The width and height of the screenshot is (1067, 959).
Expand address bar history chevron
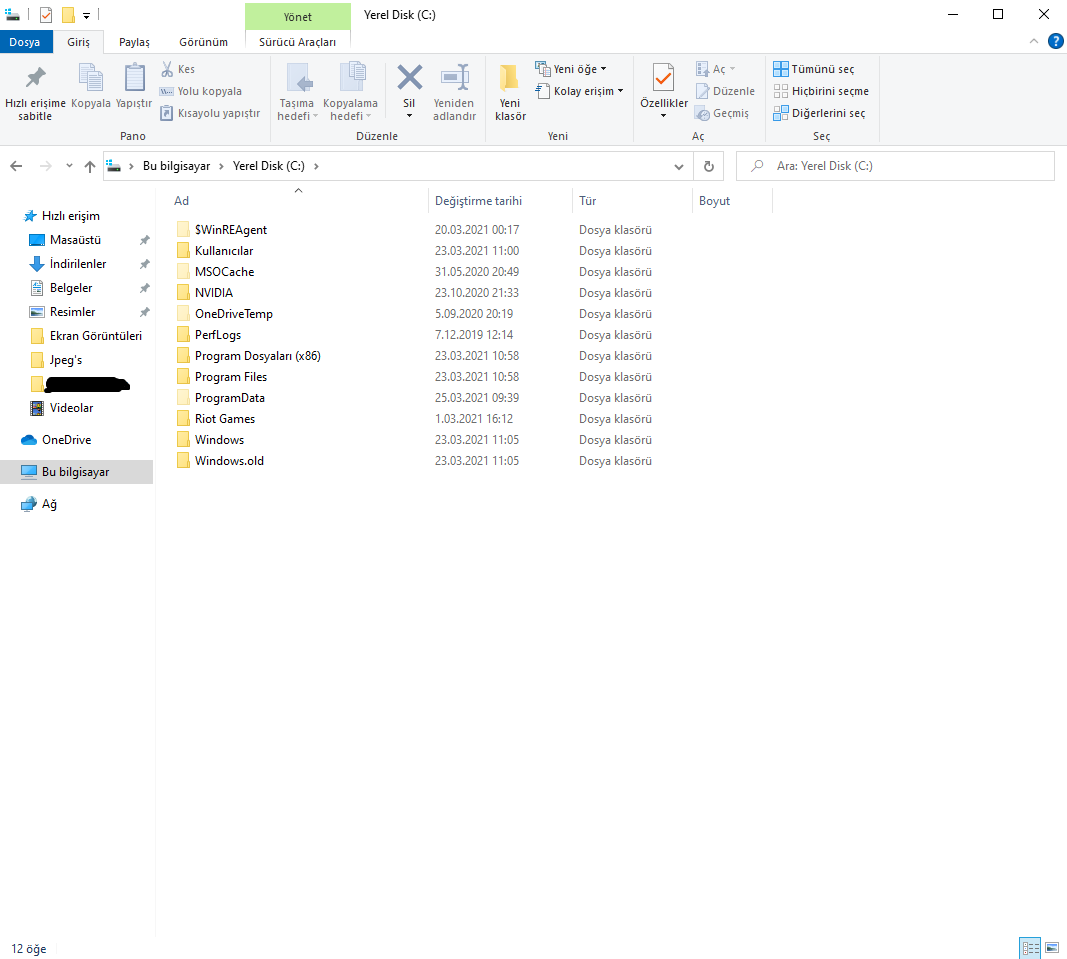(678, 166)
